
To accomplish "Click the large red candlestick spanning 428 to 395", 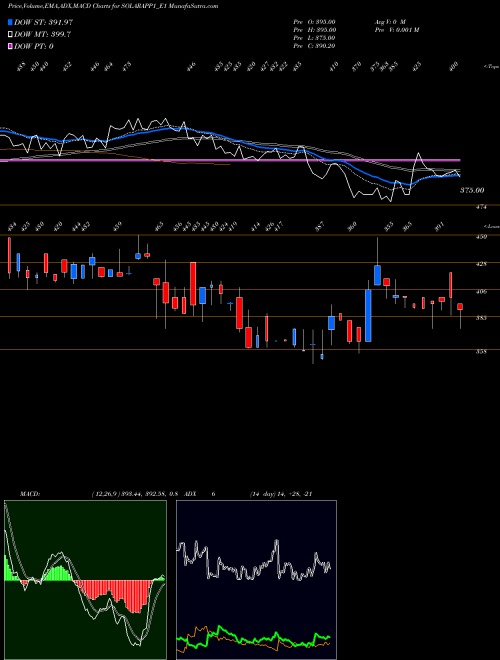I will [x=193, y=283].
